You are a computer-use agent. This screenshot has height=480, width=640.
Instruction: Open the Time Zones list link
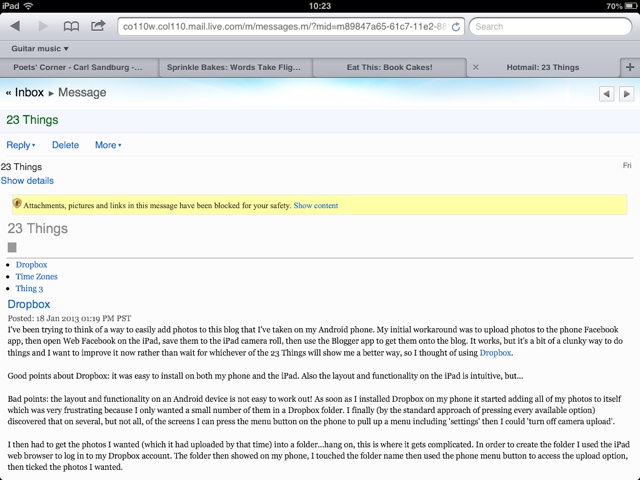point(36,276)
